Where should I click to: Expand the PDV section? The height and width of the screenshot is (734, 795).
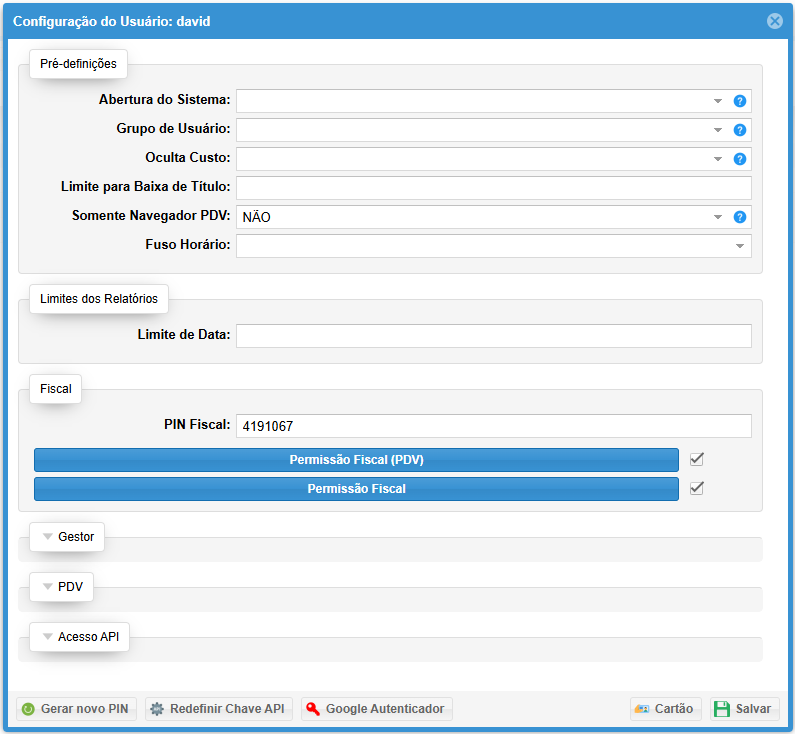[x=62, y=587]
